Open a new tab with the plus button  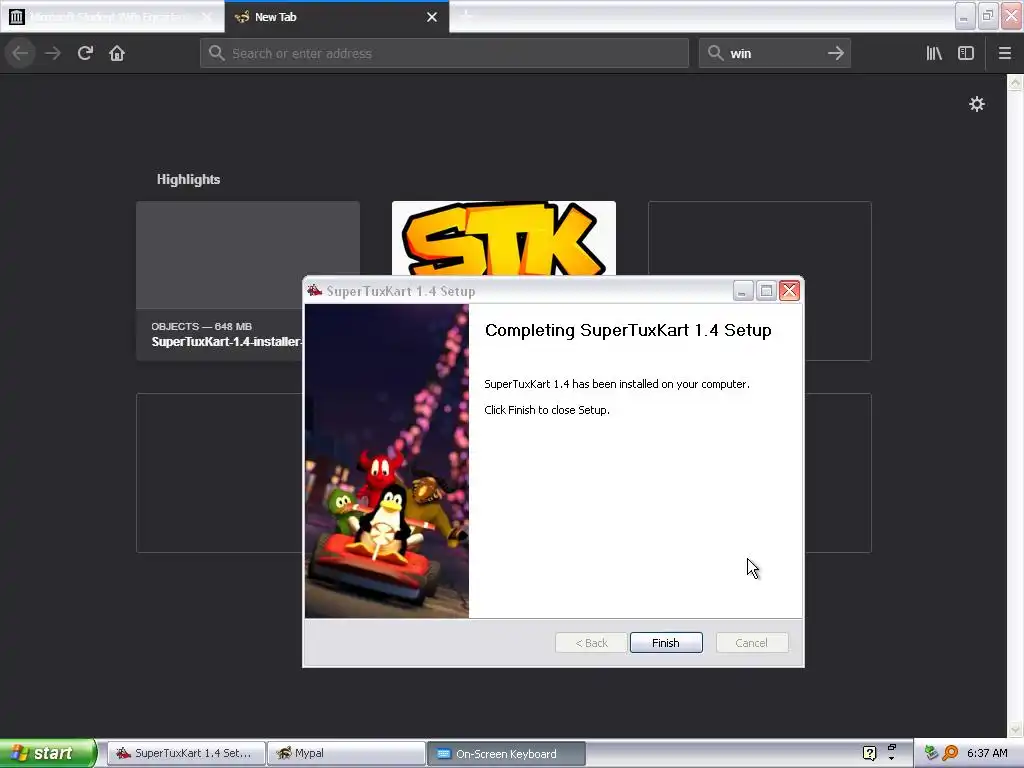(x=466, y=16)
